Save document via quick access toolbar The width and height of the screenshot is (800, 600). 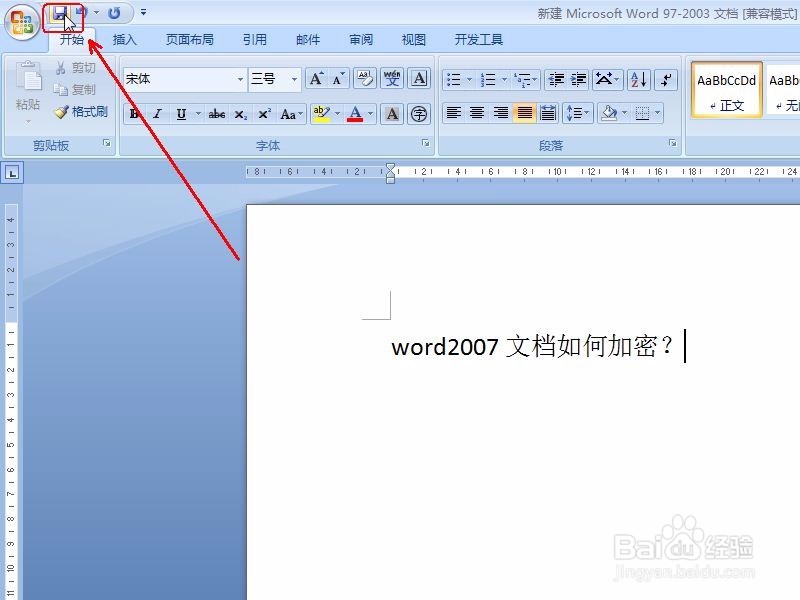60,13
